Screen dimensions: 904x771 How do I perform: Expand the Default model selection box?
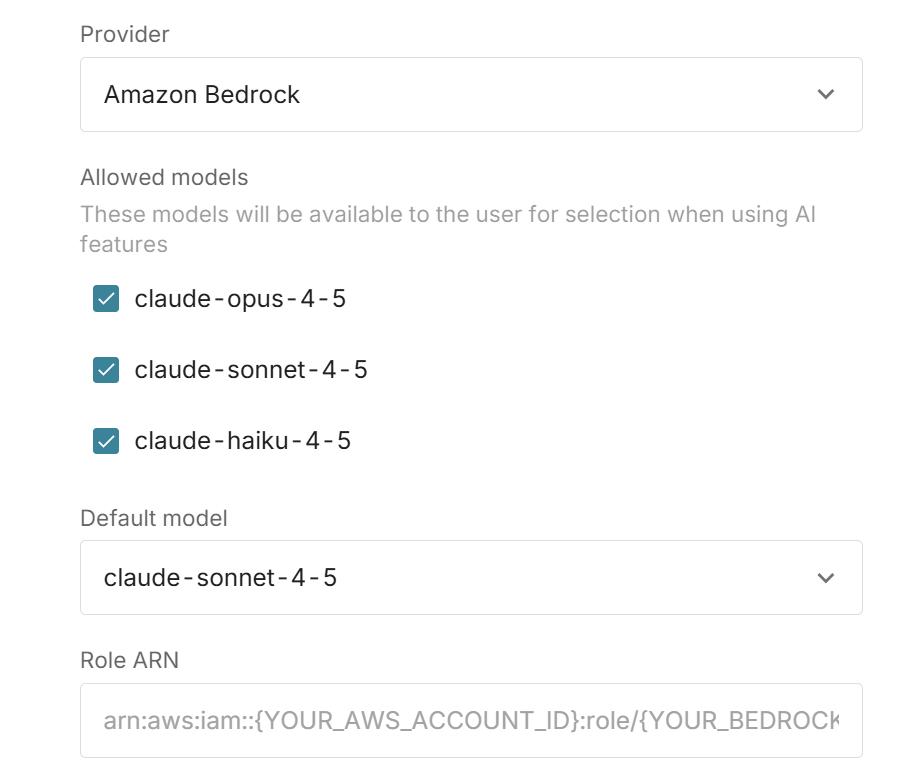[470, 578]
